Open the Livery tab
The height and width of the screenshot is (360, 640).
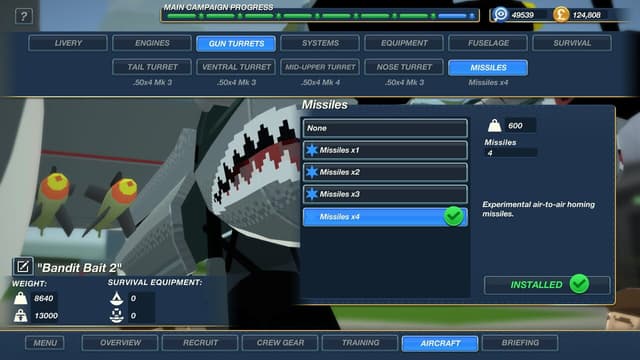(68, 43)
